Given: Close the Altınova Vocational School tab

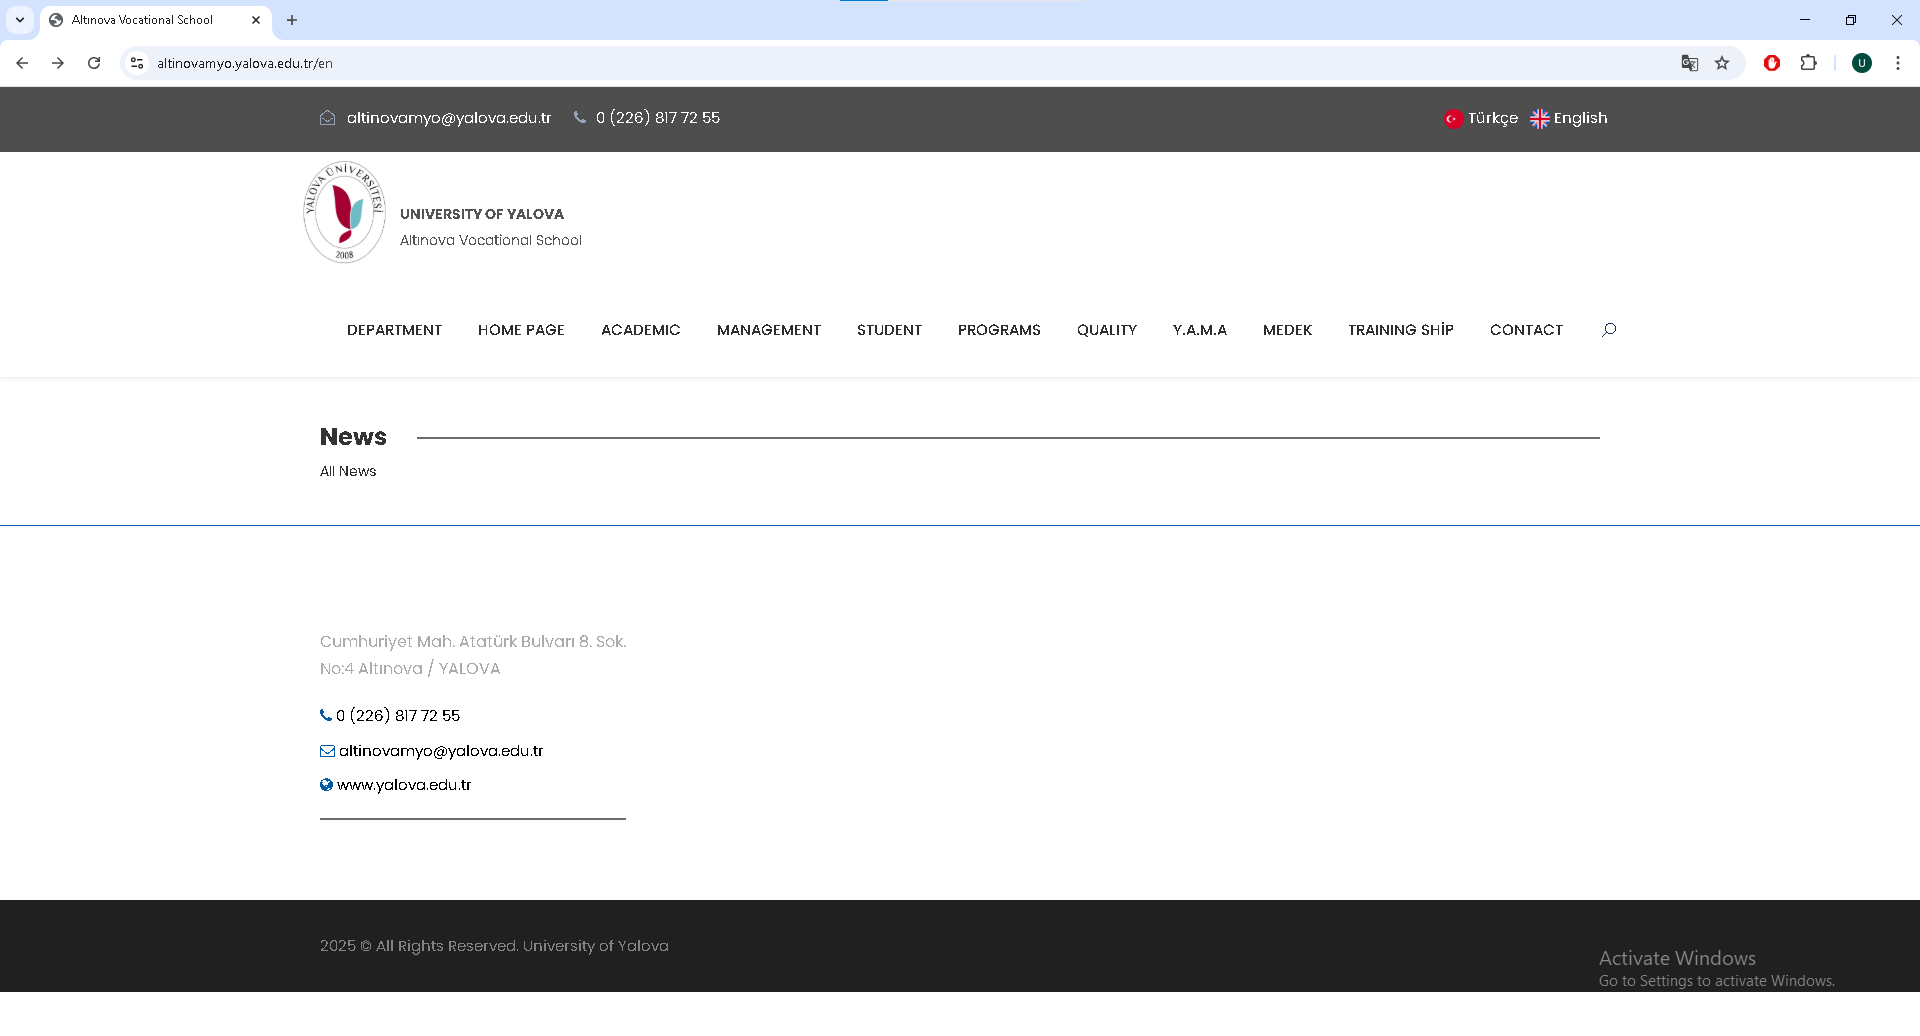Looking at the screenshot, I should (x=256, y=20).
